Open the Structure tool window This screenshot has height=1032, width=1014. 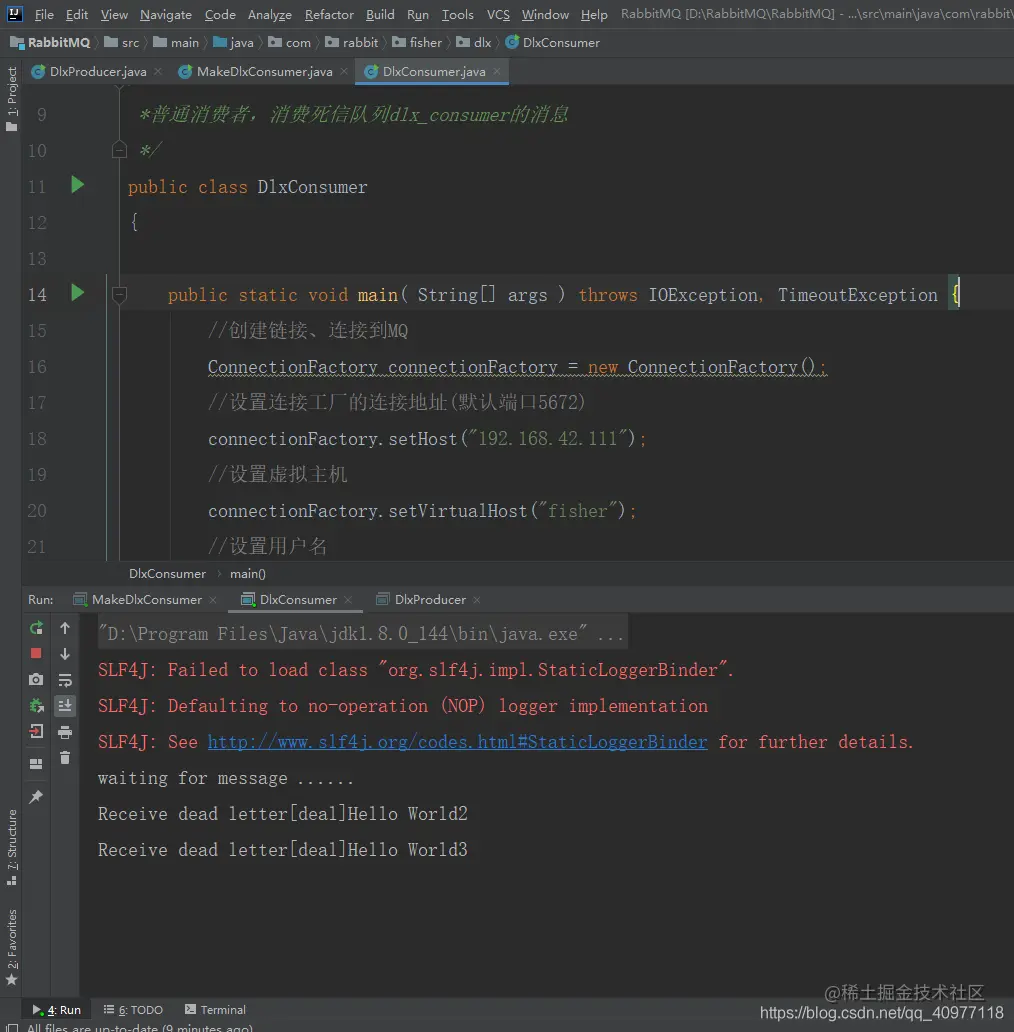(x=11, y=846)
